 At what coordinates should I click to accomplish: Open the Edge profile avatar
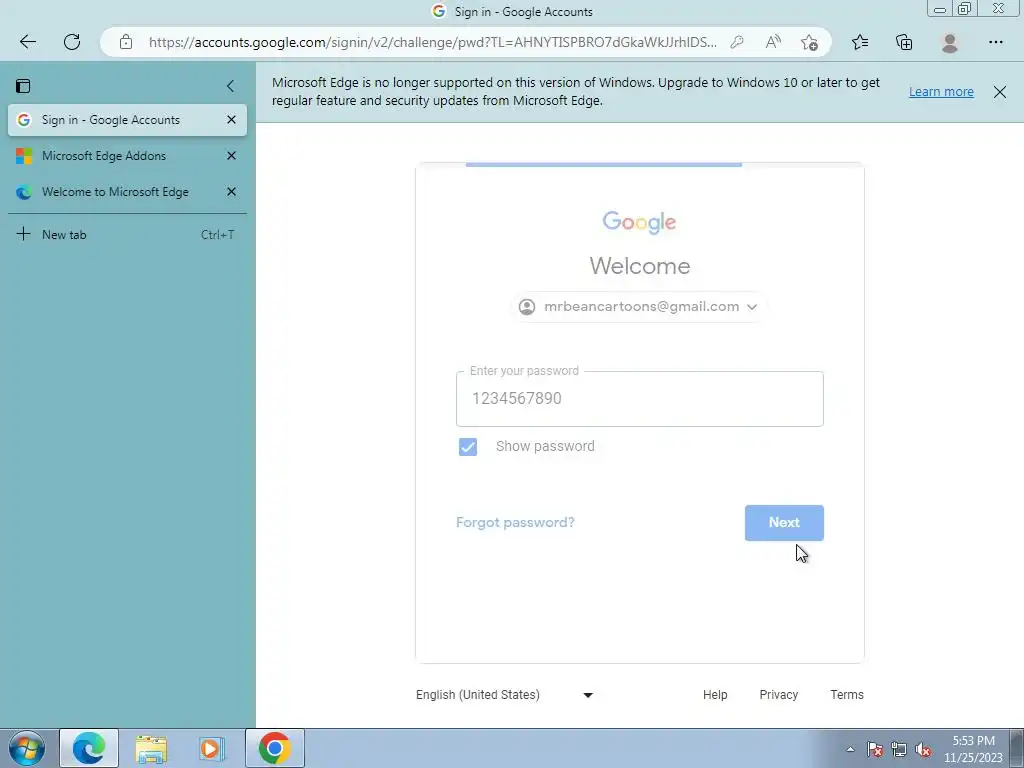(950, 42)
